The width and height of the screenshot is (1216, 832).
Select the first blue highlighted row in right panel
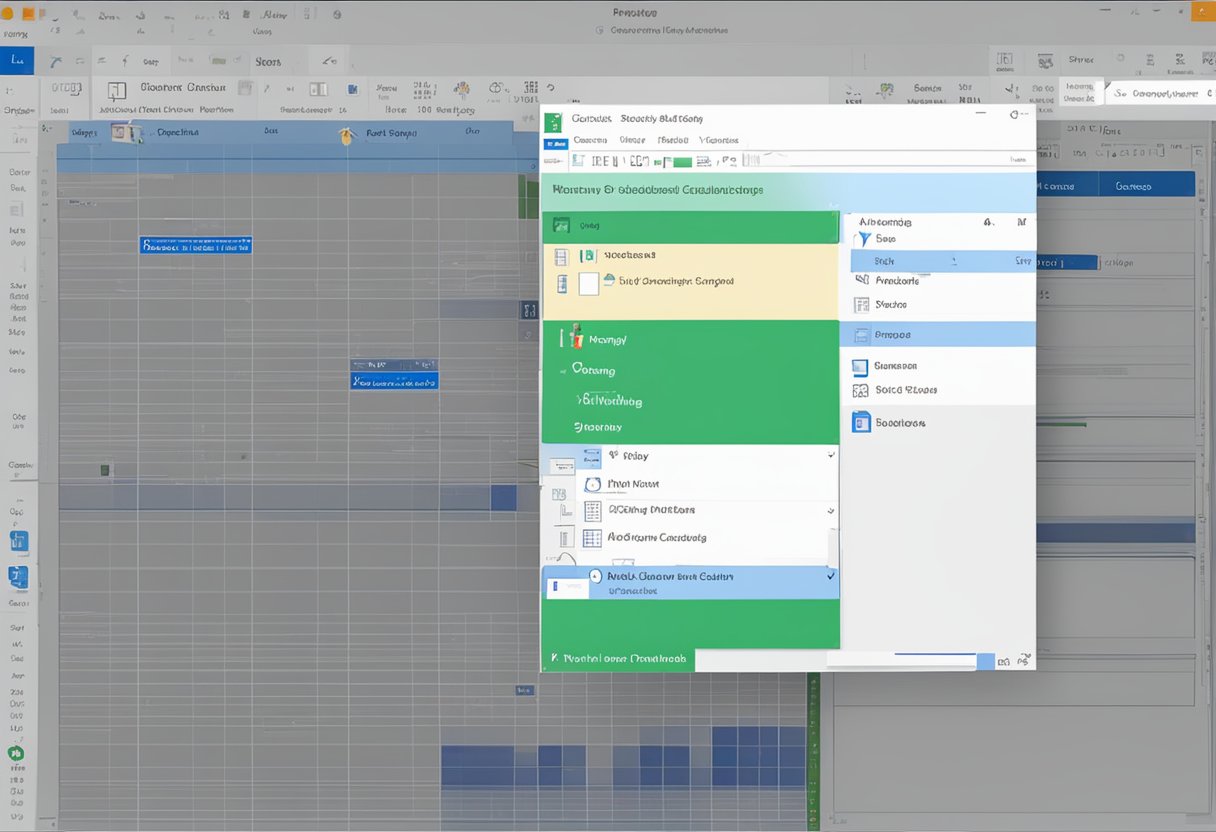(x=942, y=261)
